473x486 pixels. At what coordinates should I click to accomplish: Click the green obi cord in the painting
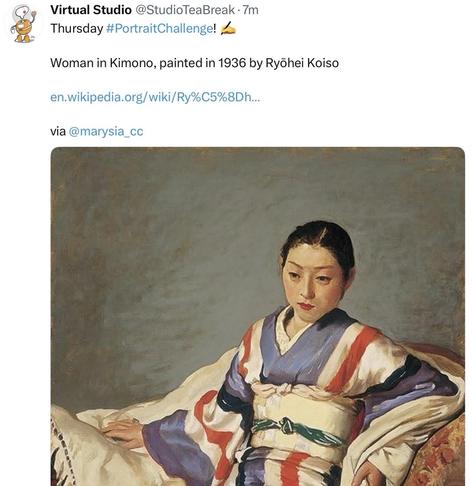click(295, 430)
